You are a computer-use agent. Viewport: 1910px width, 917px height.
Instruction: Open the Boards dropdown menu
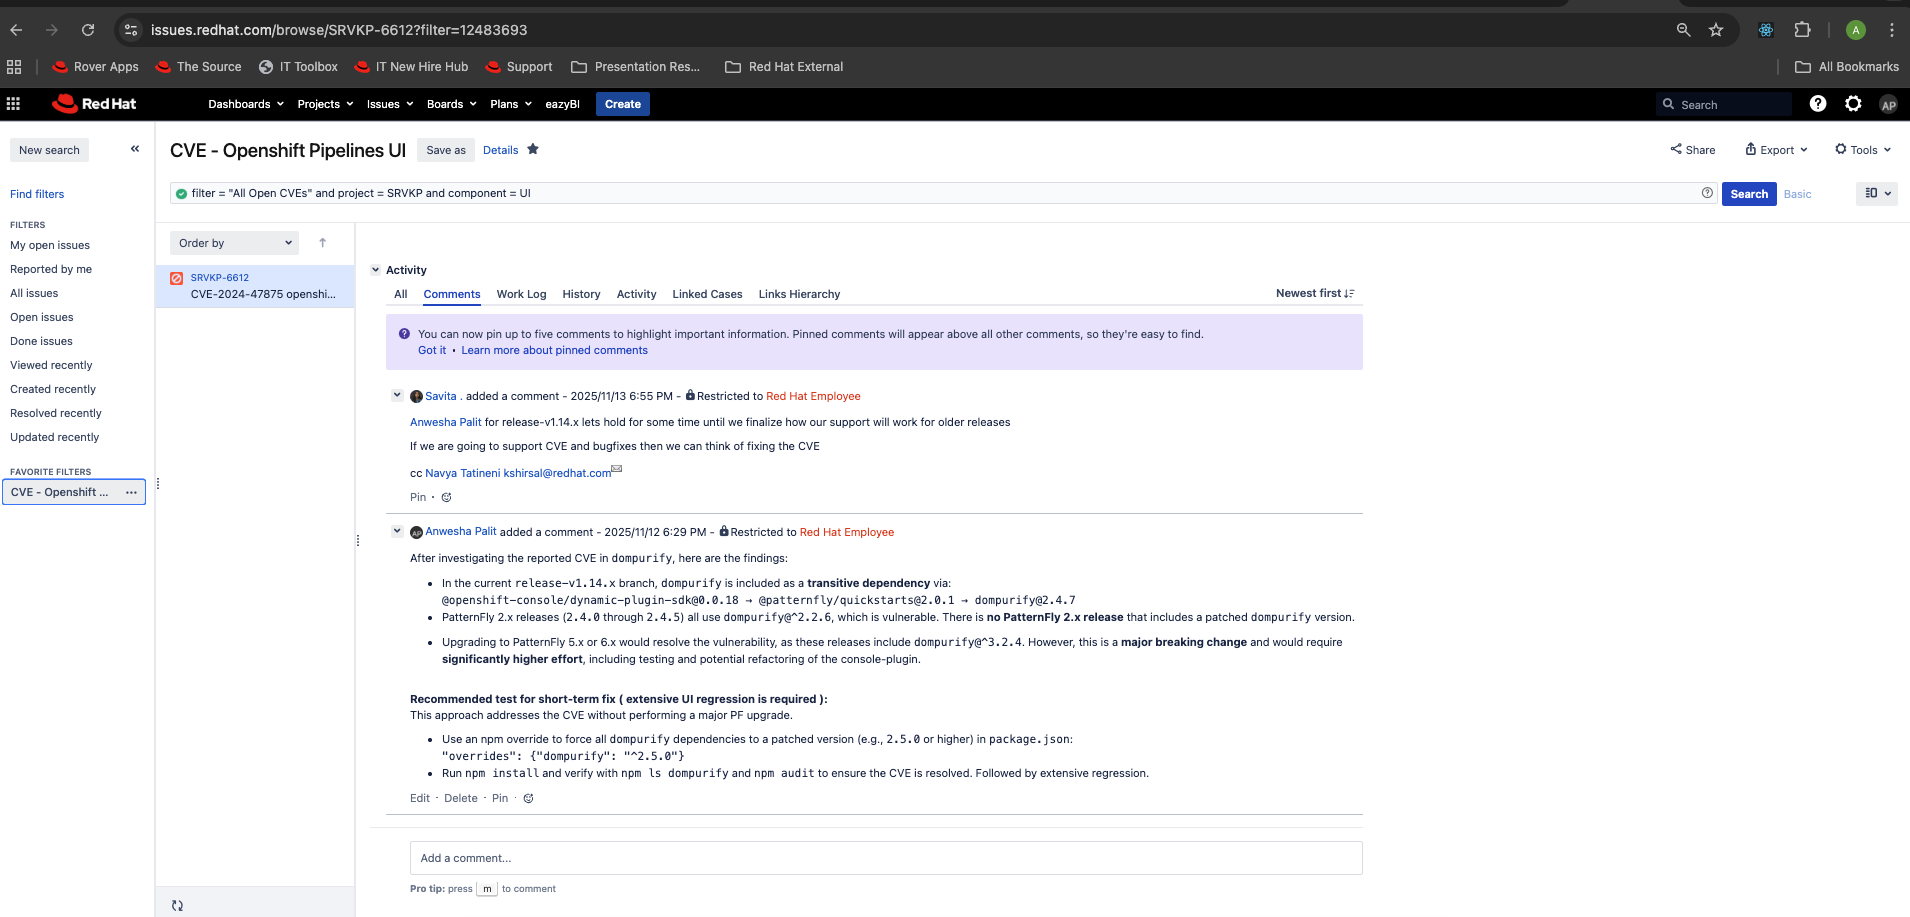[x=452, y=104]
